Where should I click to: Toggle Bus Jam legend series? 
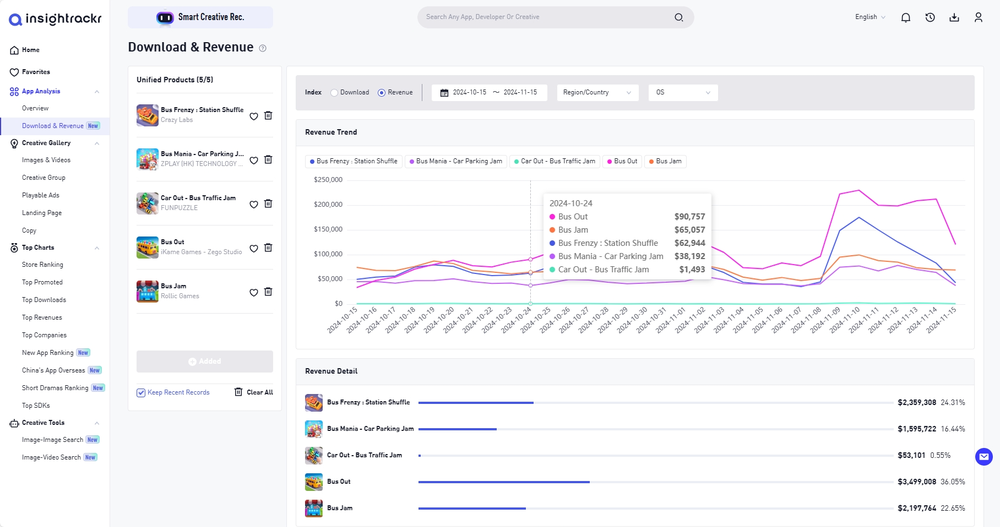665,161
